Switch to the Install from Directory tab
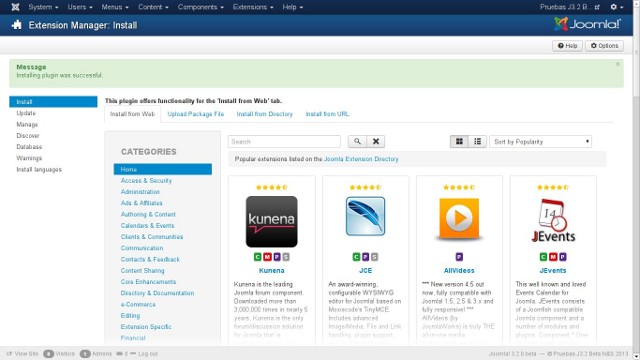The height and width of the screenshot is (360, 640). pos(264,114)
